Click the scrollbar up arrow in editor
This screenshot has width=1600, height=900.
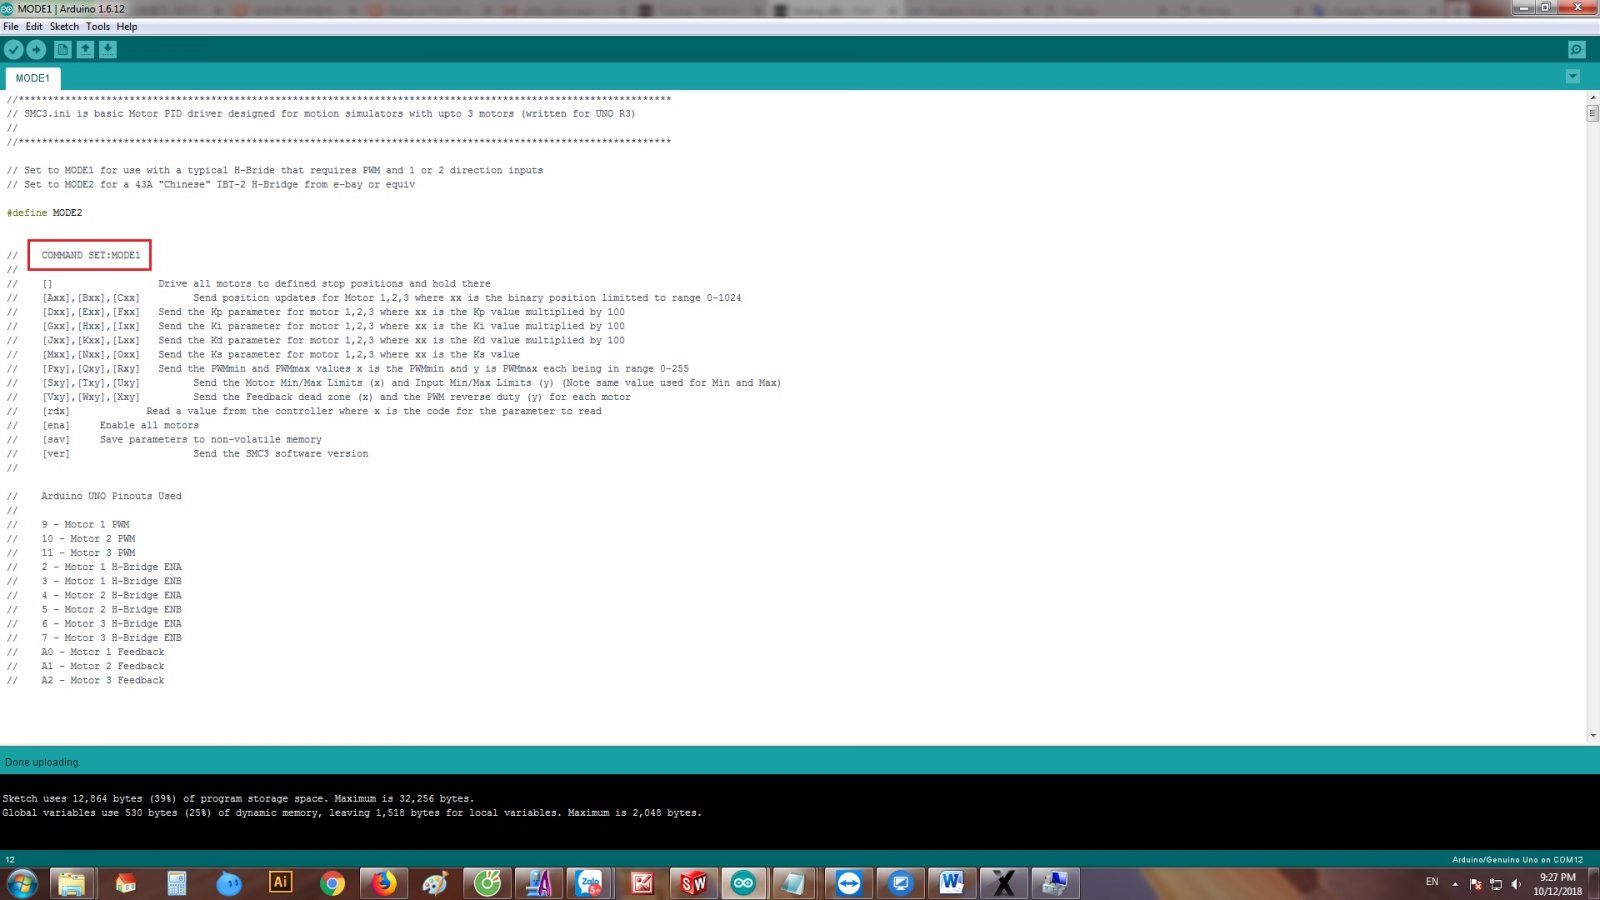[x=1593, y=97]
